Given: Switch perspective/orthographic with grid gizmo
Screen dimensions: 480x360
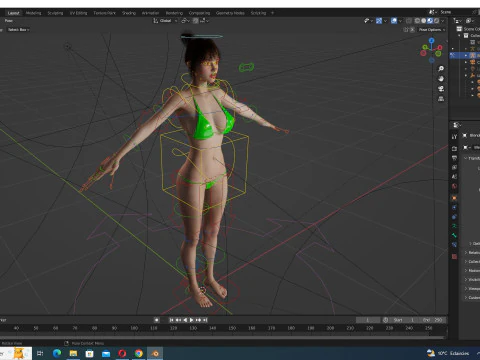Looking at the screenshot, I should (441, 99).
